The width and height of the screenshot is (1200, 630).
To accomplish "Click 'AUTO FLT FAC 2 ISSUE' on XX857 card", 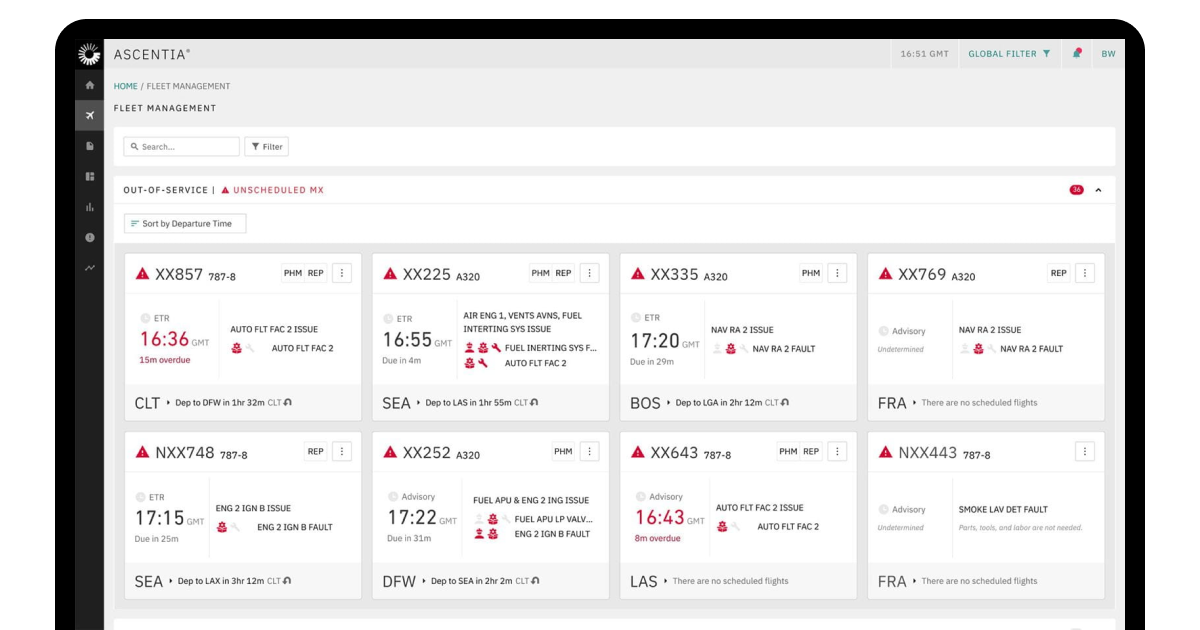I will (274, 329).
